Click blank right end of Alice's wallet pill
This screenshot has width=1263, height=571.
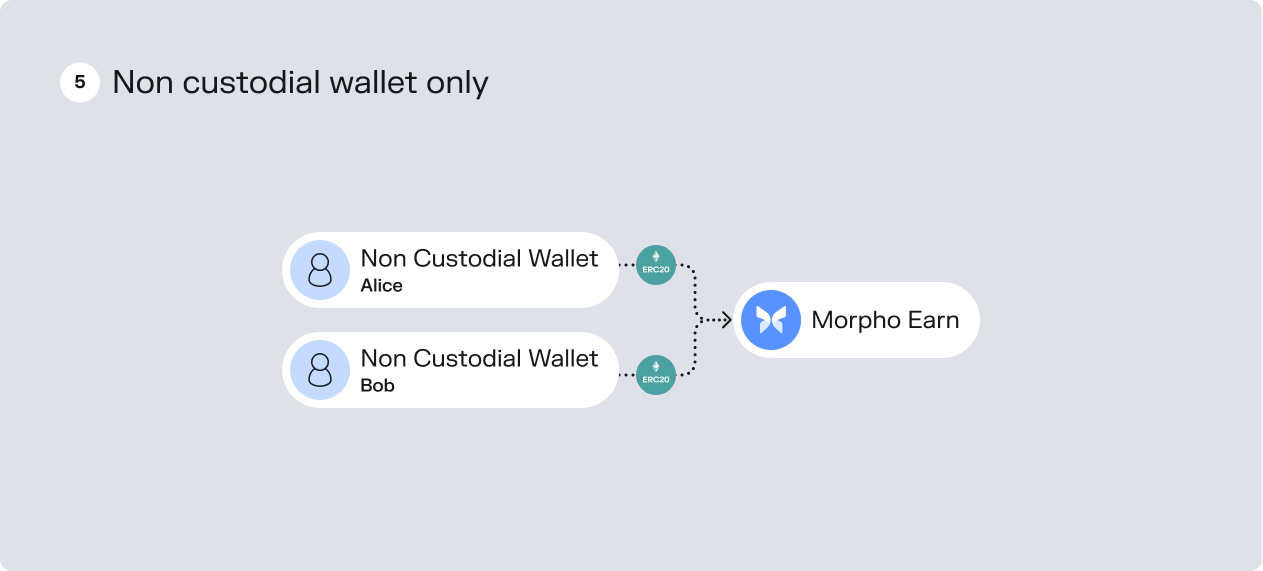tap(608, 270)
